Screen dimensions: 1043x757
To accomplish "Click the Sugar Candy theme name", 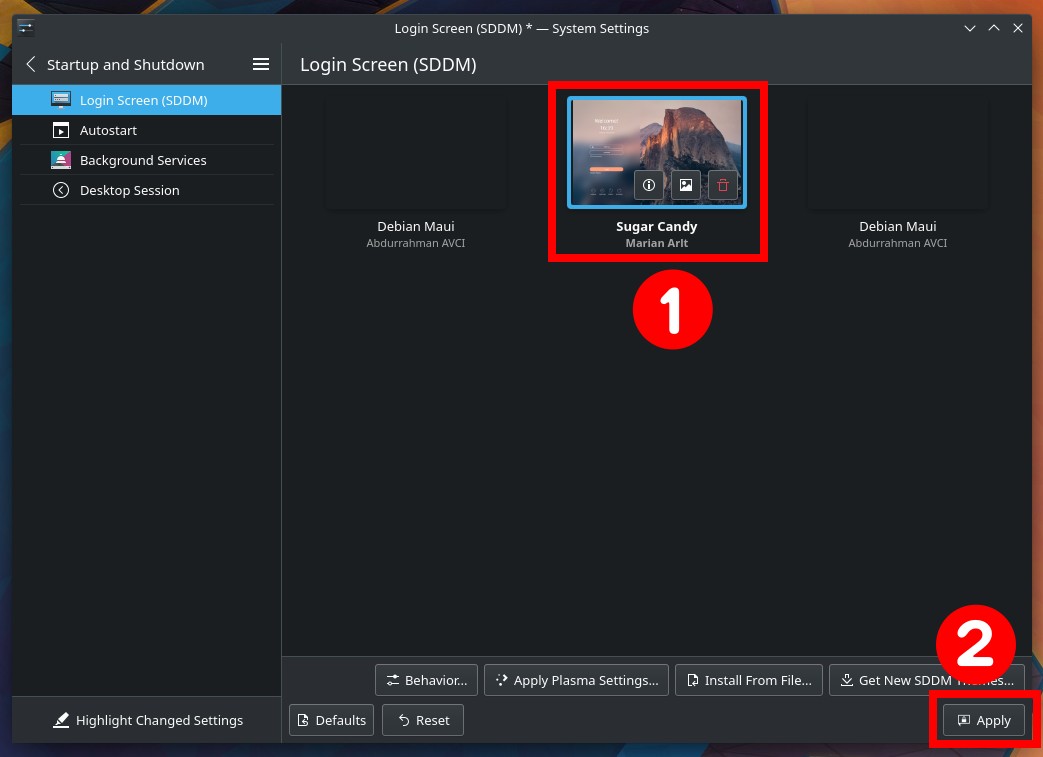I will (657, 226).
